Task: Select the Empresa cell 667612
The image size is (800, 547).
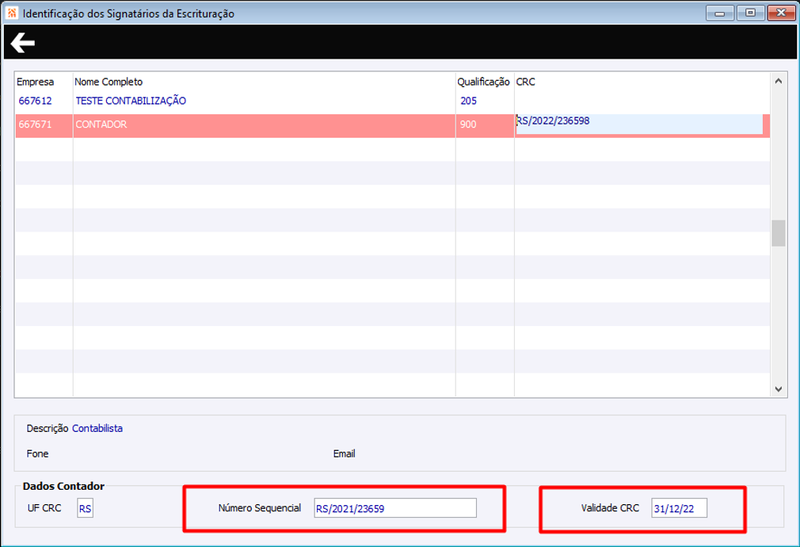Action: (35, 101)
